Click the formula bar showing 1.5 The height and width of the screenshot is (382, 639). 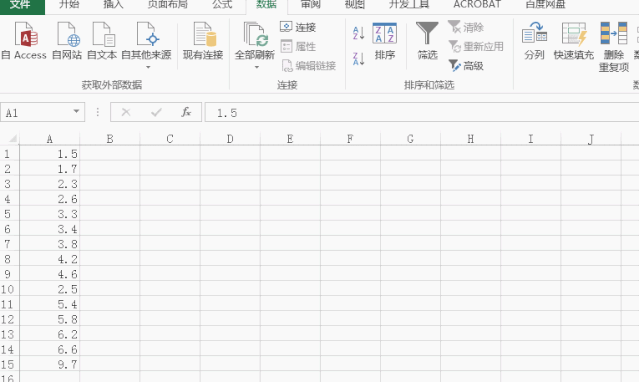coord(422,113)
